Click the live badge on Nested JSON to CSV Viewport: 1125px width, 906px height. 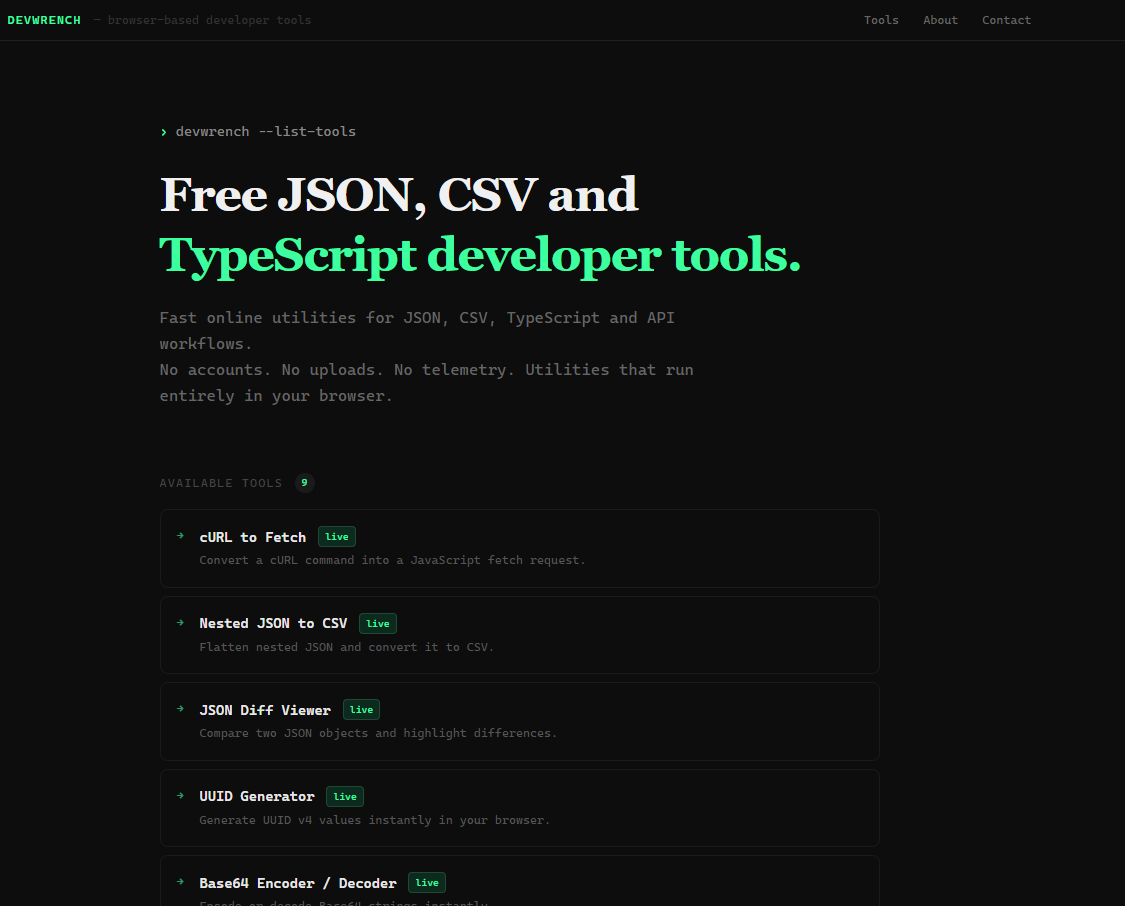[x=377, y=623]
